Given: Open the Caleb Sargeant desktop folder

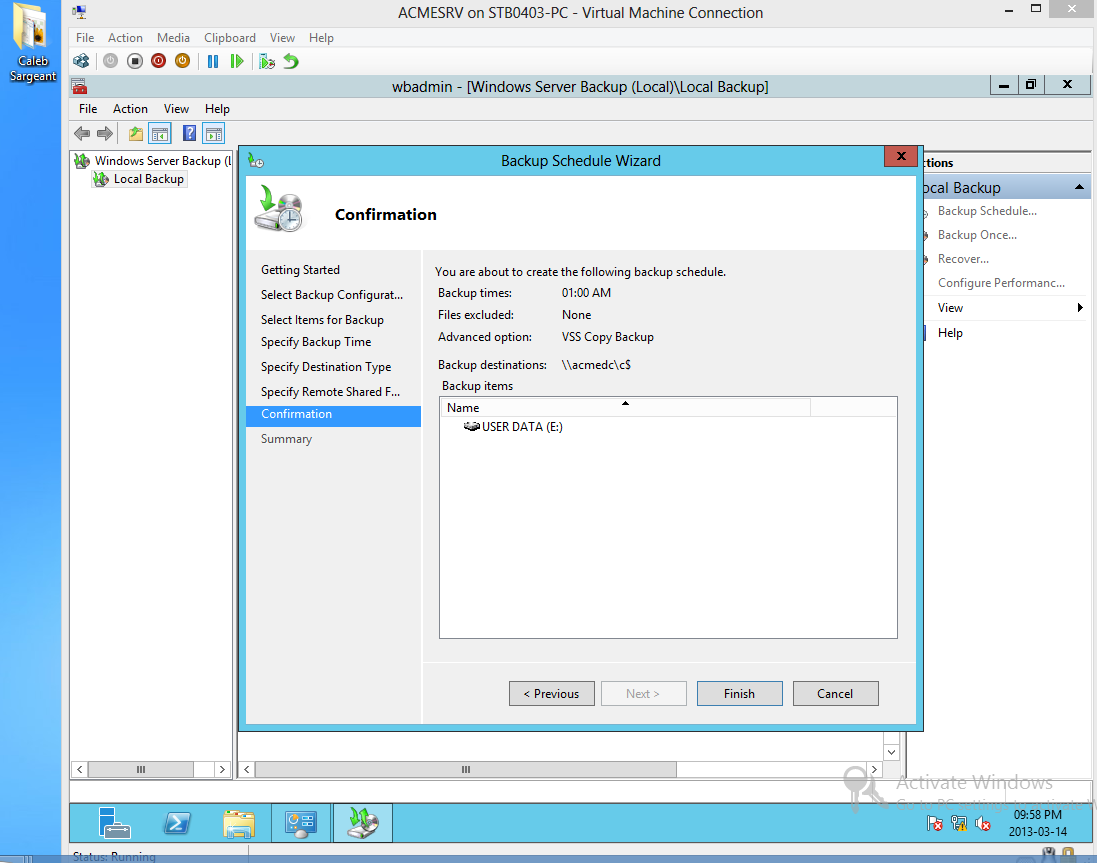Looking at the screenshot, I should pos(32,43).
